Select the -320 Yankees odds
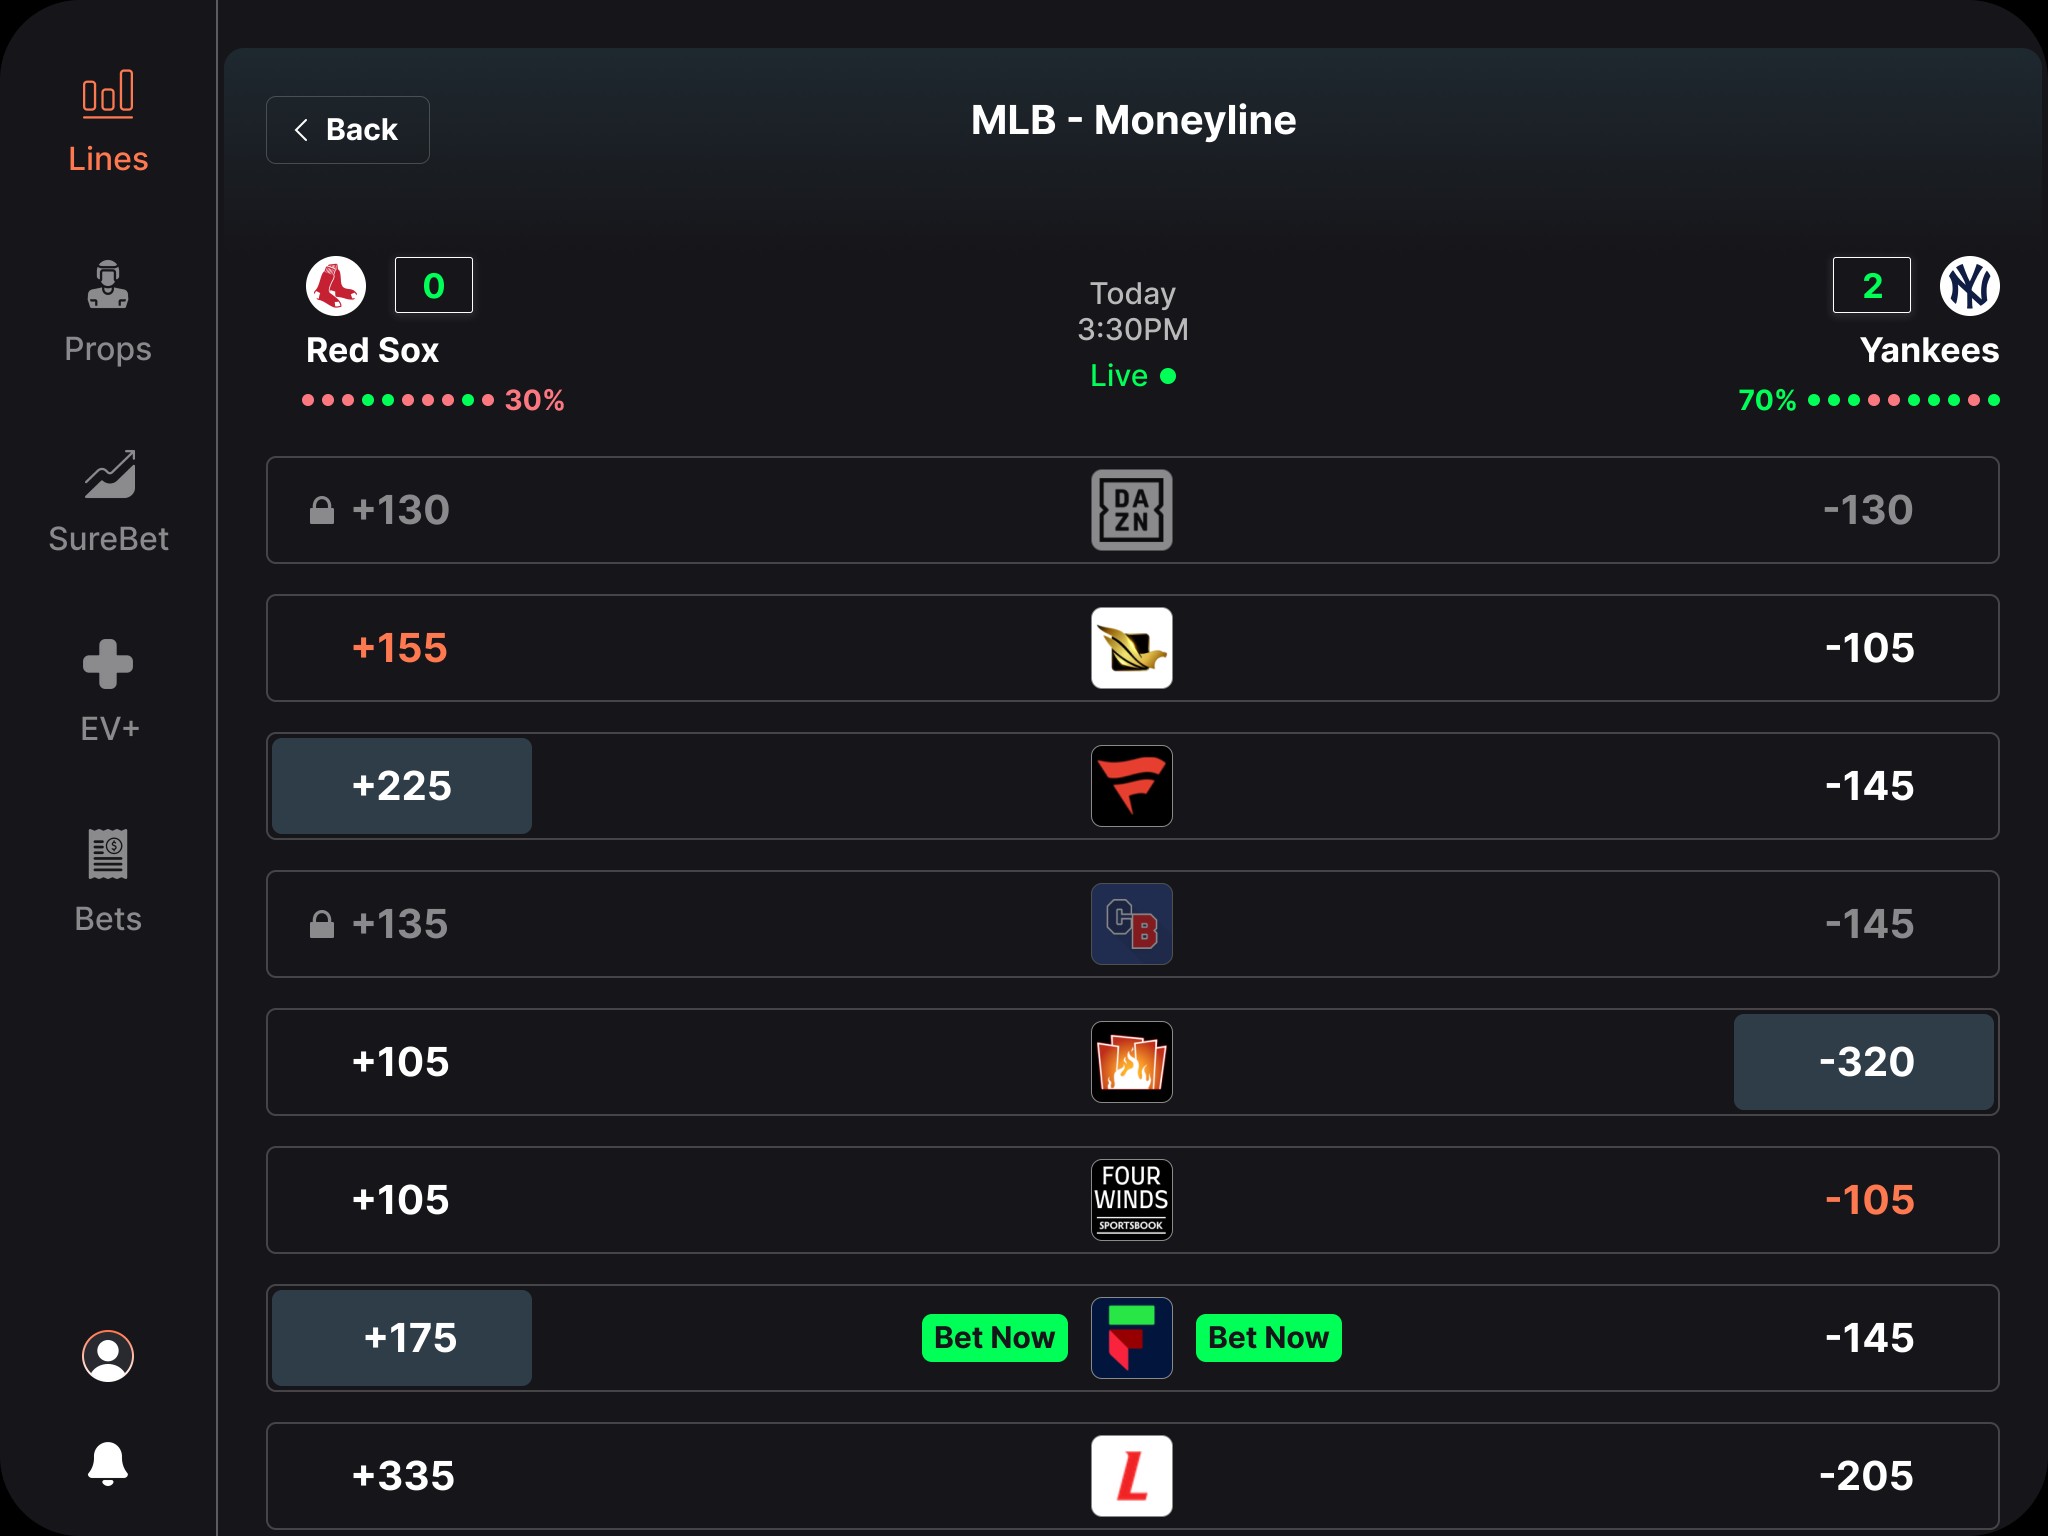Image resolution: width=2048 pixels, height=1536 pixels. pyautogui.click(x=1864, y=1062)
